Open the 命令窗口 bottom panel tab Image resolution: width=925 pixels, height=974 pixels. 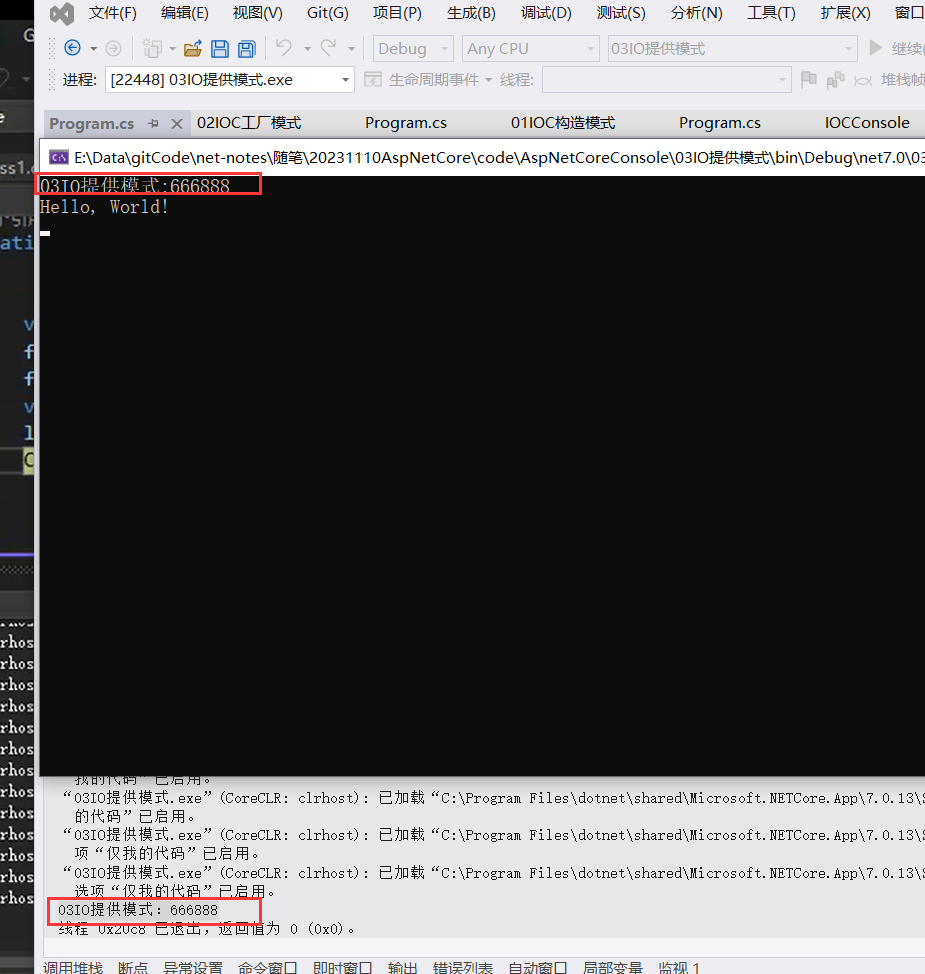click(268, 967)
